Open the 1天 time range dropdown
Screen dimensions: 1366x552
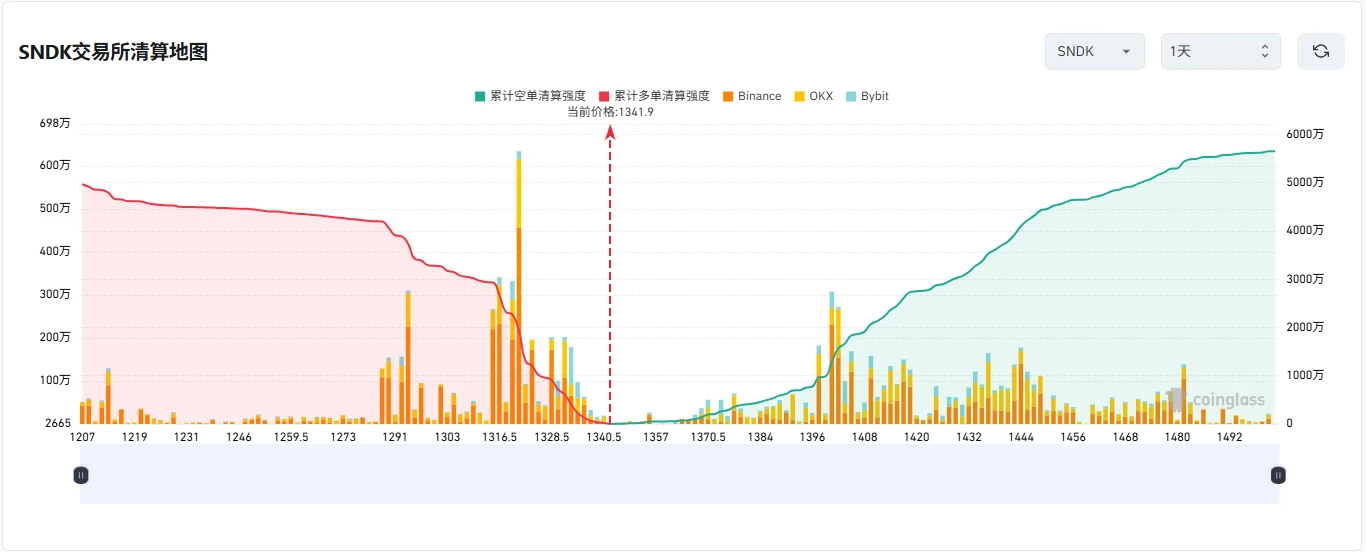click(1220, 51)
